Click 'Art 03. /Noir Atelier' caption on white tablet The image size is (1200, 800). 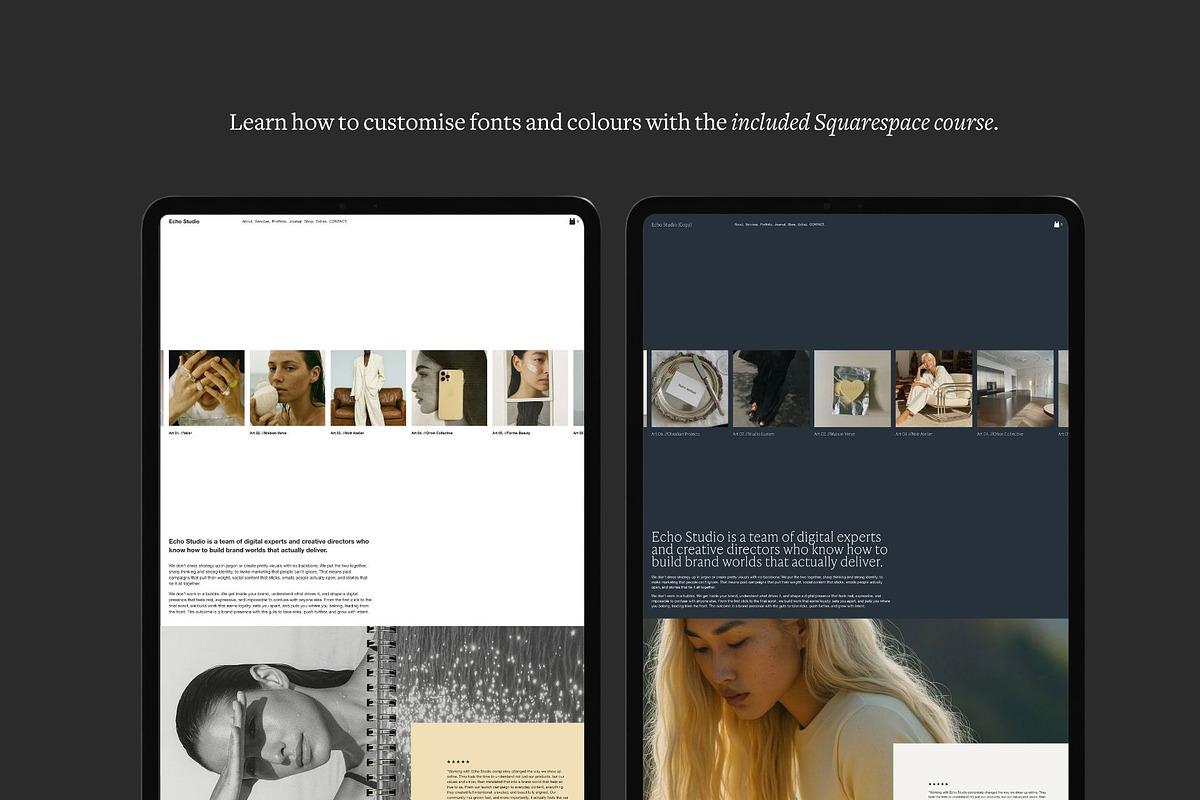(349, 433)
